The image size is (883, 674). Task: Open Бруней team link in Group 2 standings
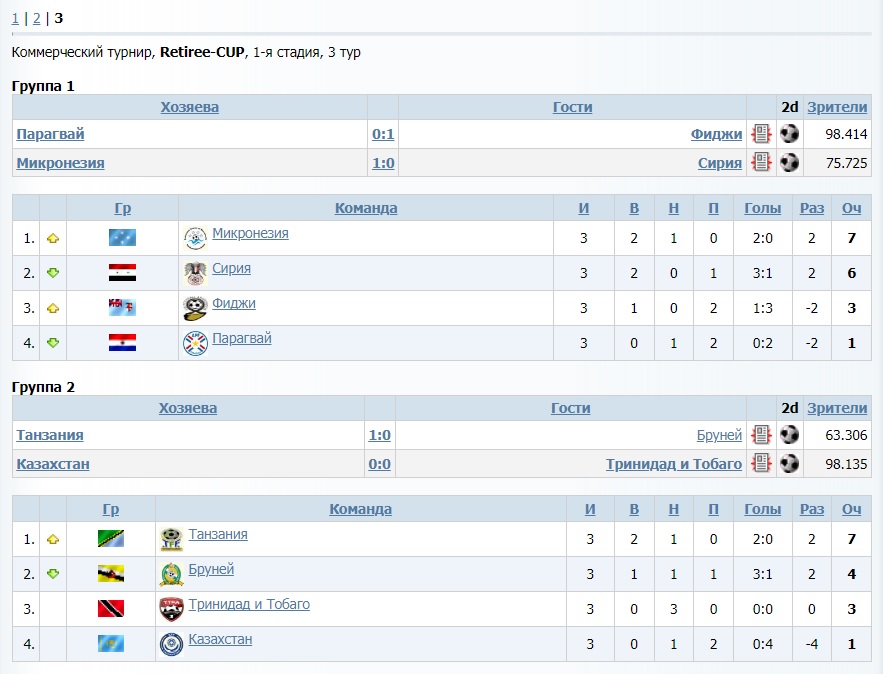(211, 569)
